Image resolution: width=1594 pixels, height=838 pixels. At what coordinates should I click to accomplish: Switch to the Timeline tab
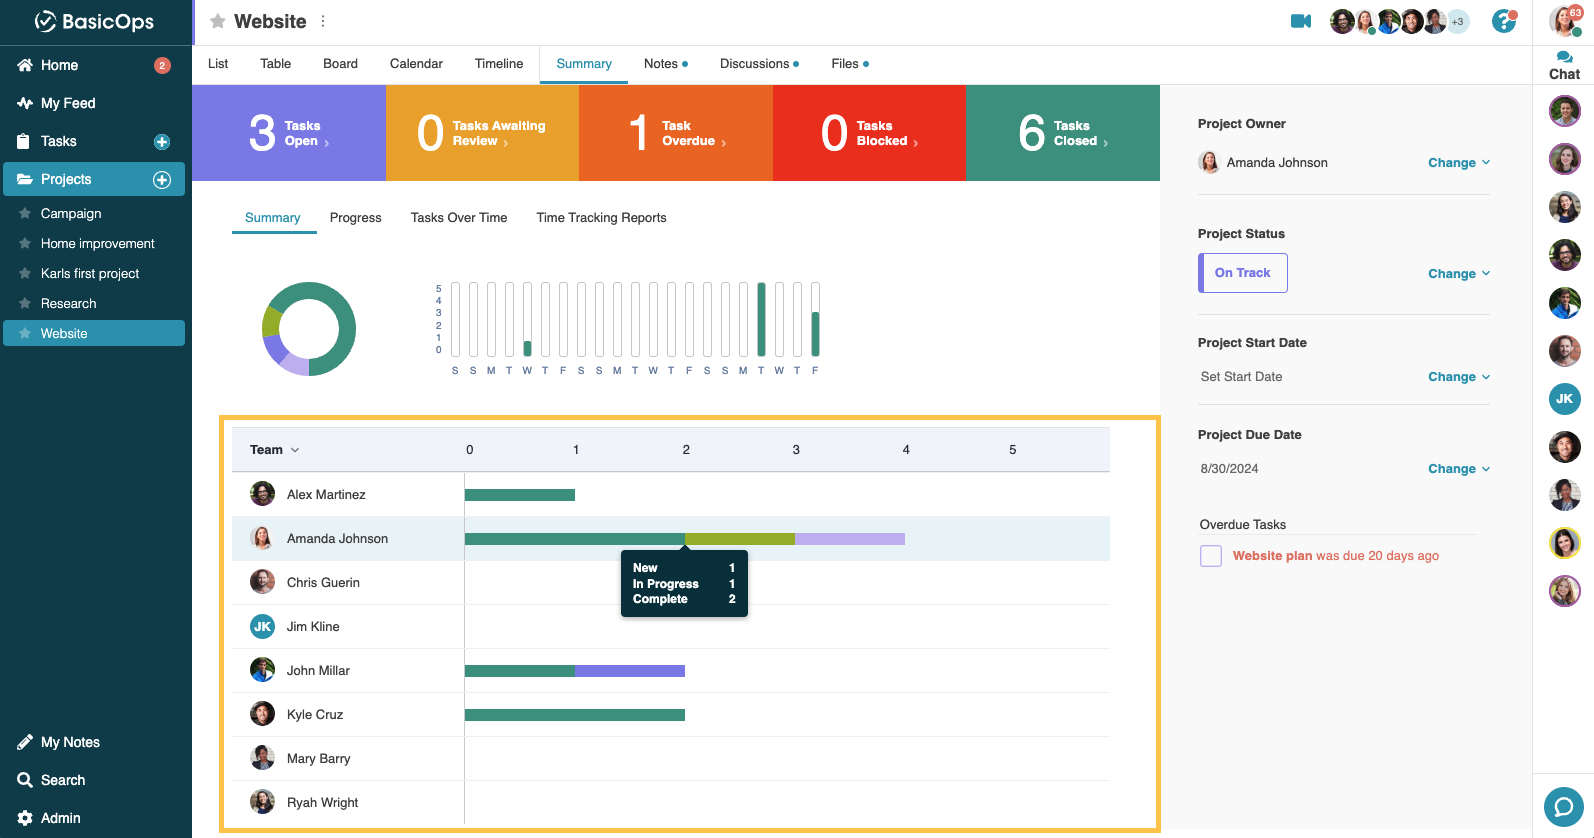(498, 64)
